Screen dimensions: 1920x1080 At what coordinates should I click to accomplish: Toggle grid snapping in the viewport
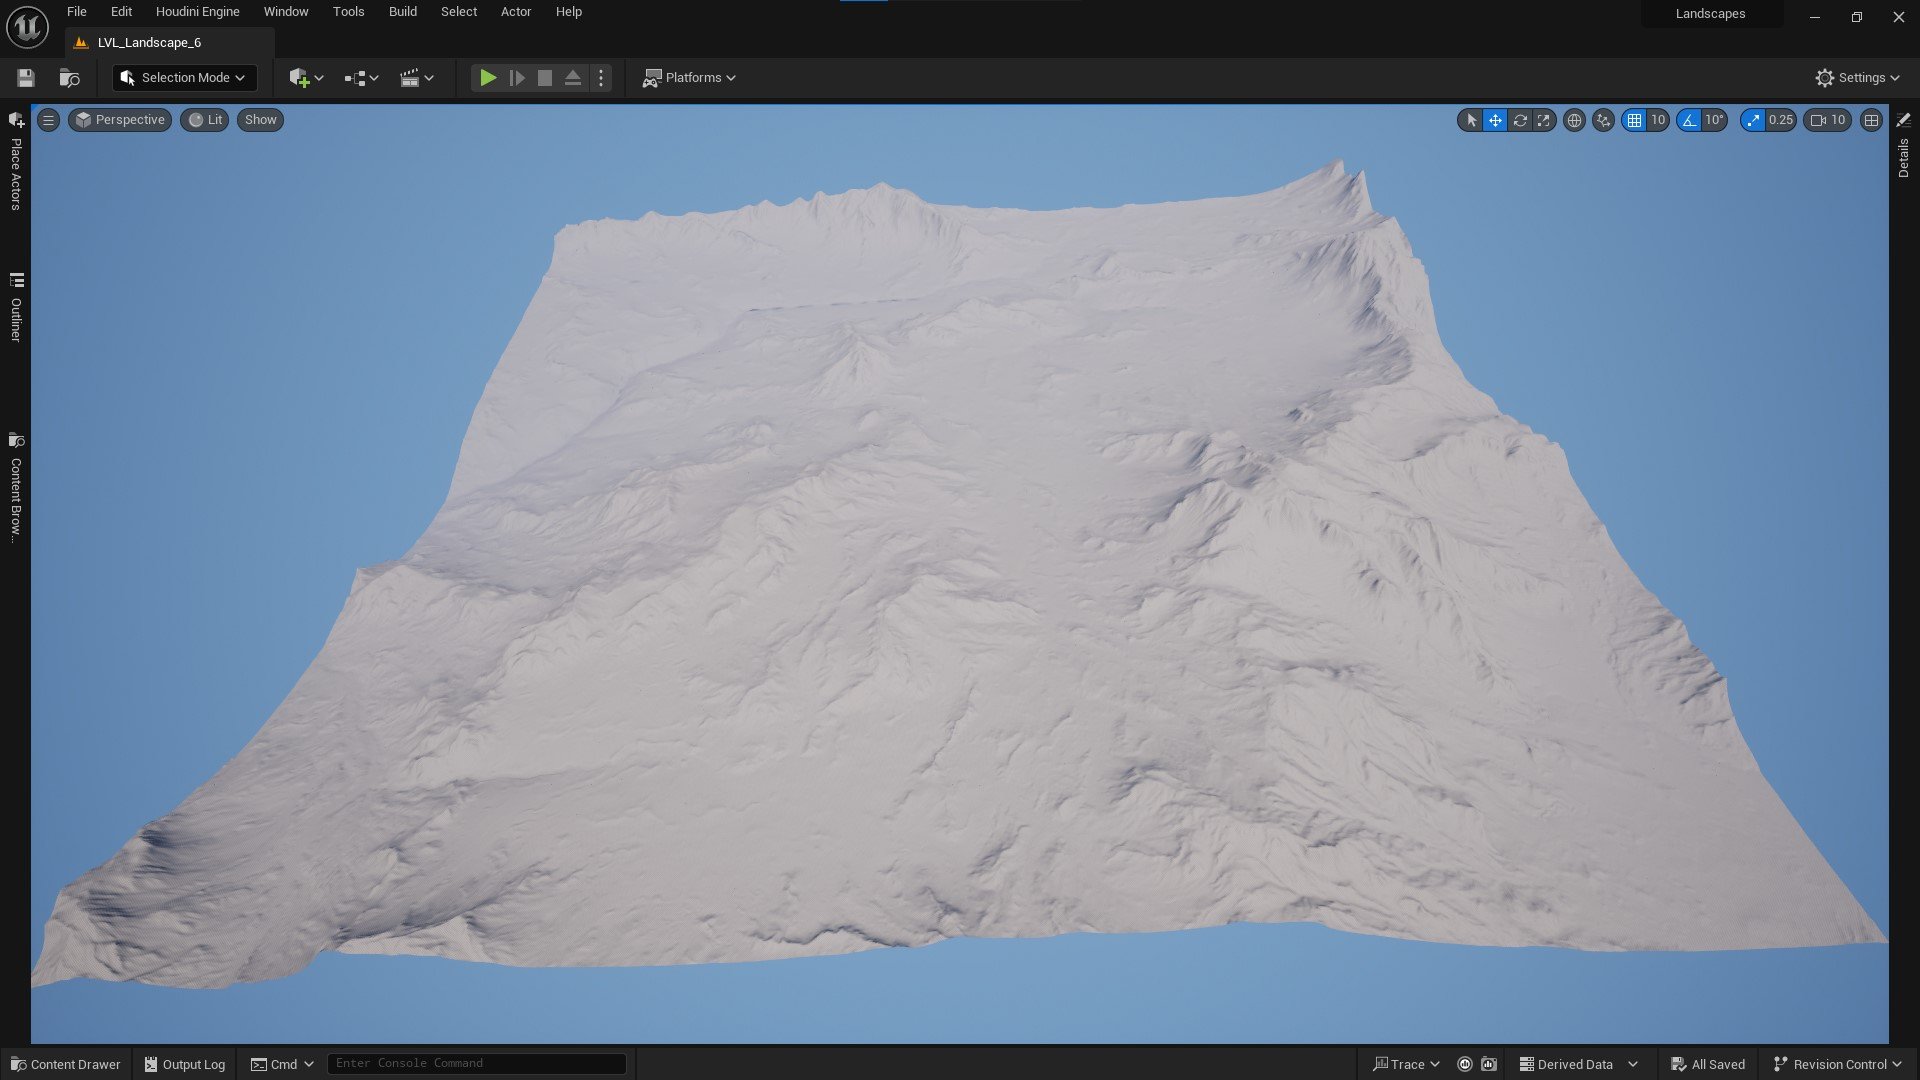(x=1634, y=120)
